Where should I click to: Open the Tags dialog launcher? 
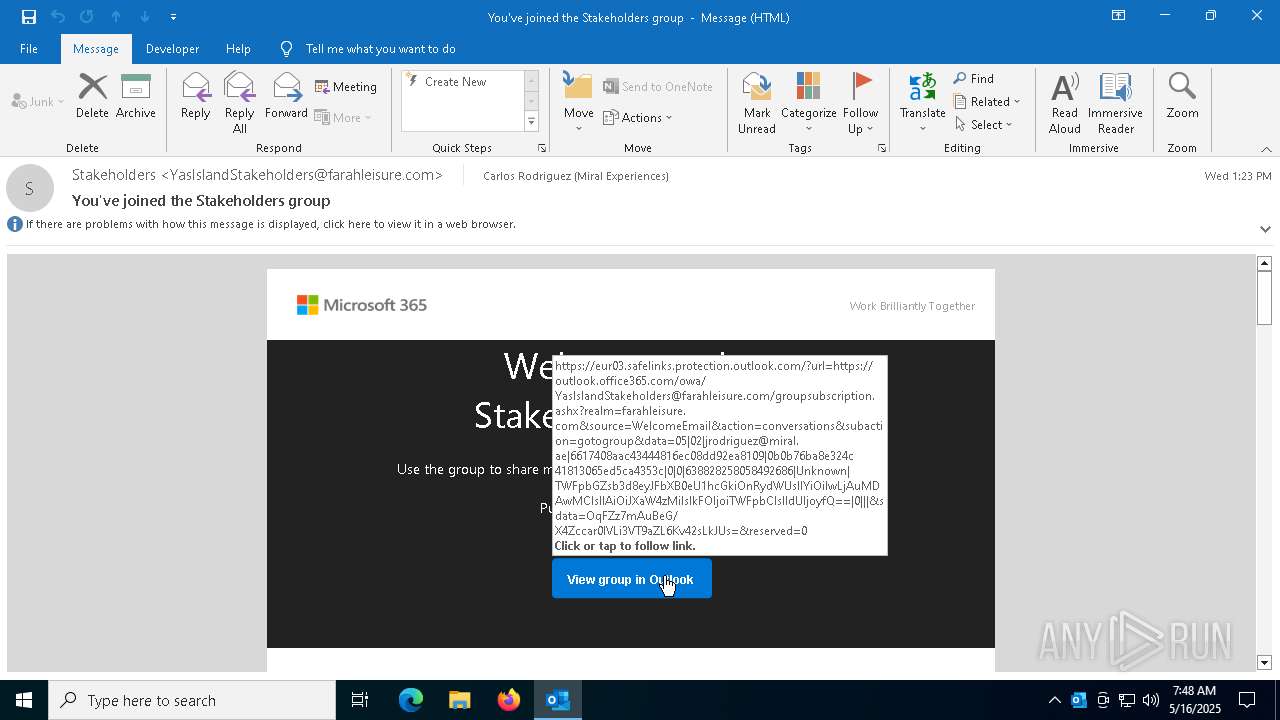(x=882, y=148)
